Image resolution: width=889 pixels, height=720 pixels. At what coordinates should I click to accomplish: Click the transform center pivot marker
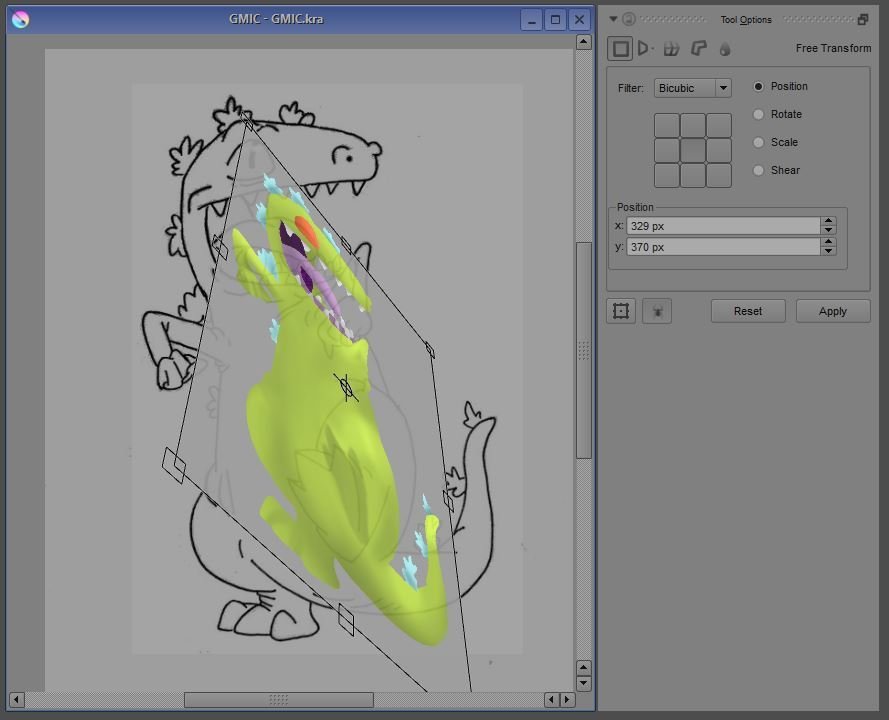(x=346, y=388)
